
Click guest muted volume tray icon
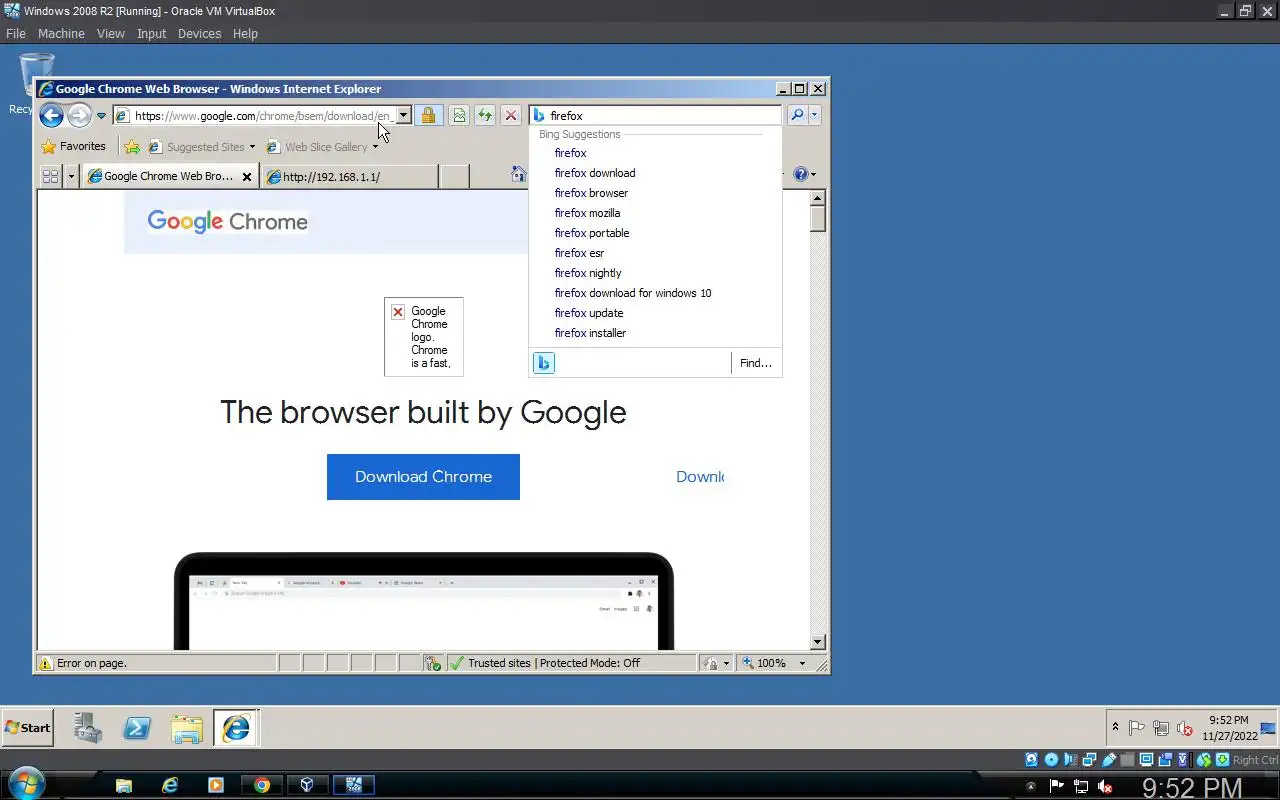[x=1185, y=728]
